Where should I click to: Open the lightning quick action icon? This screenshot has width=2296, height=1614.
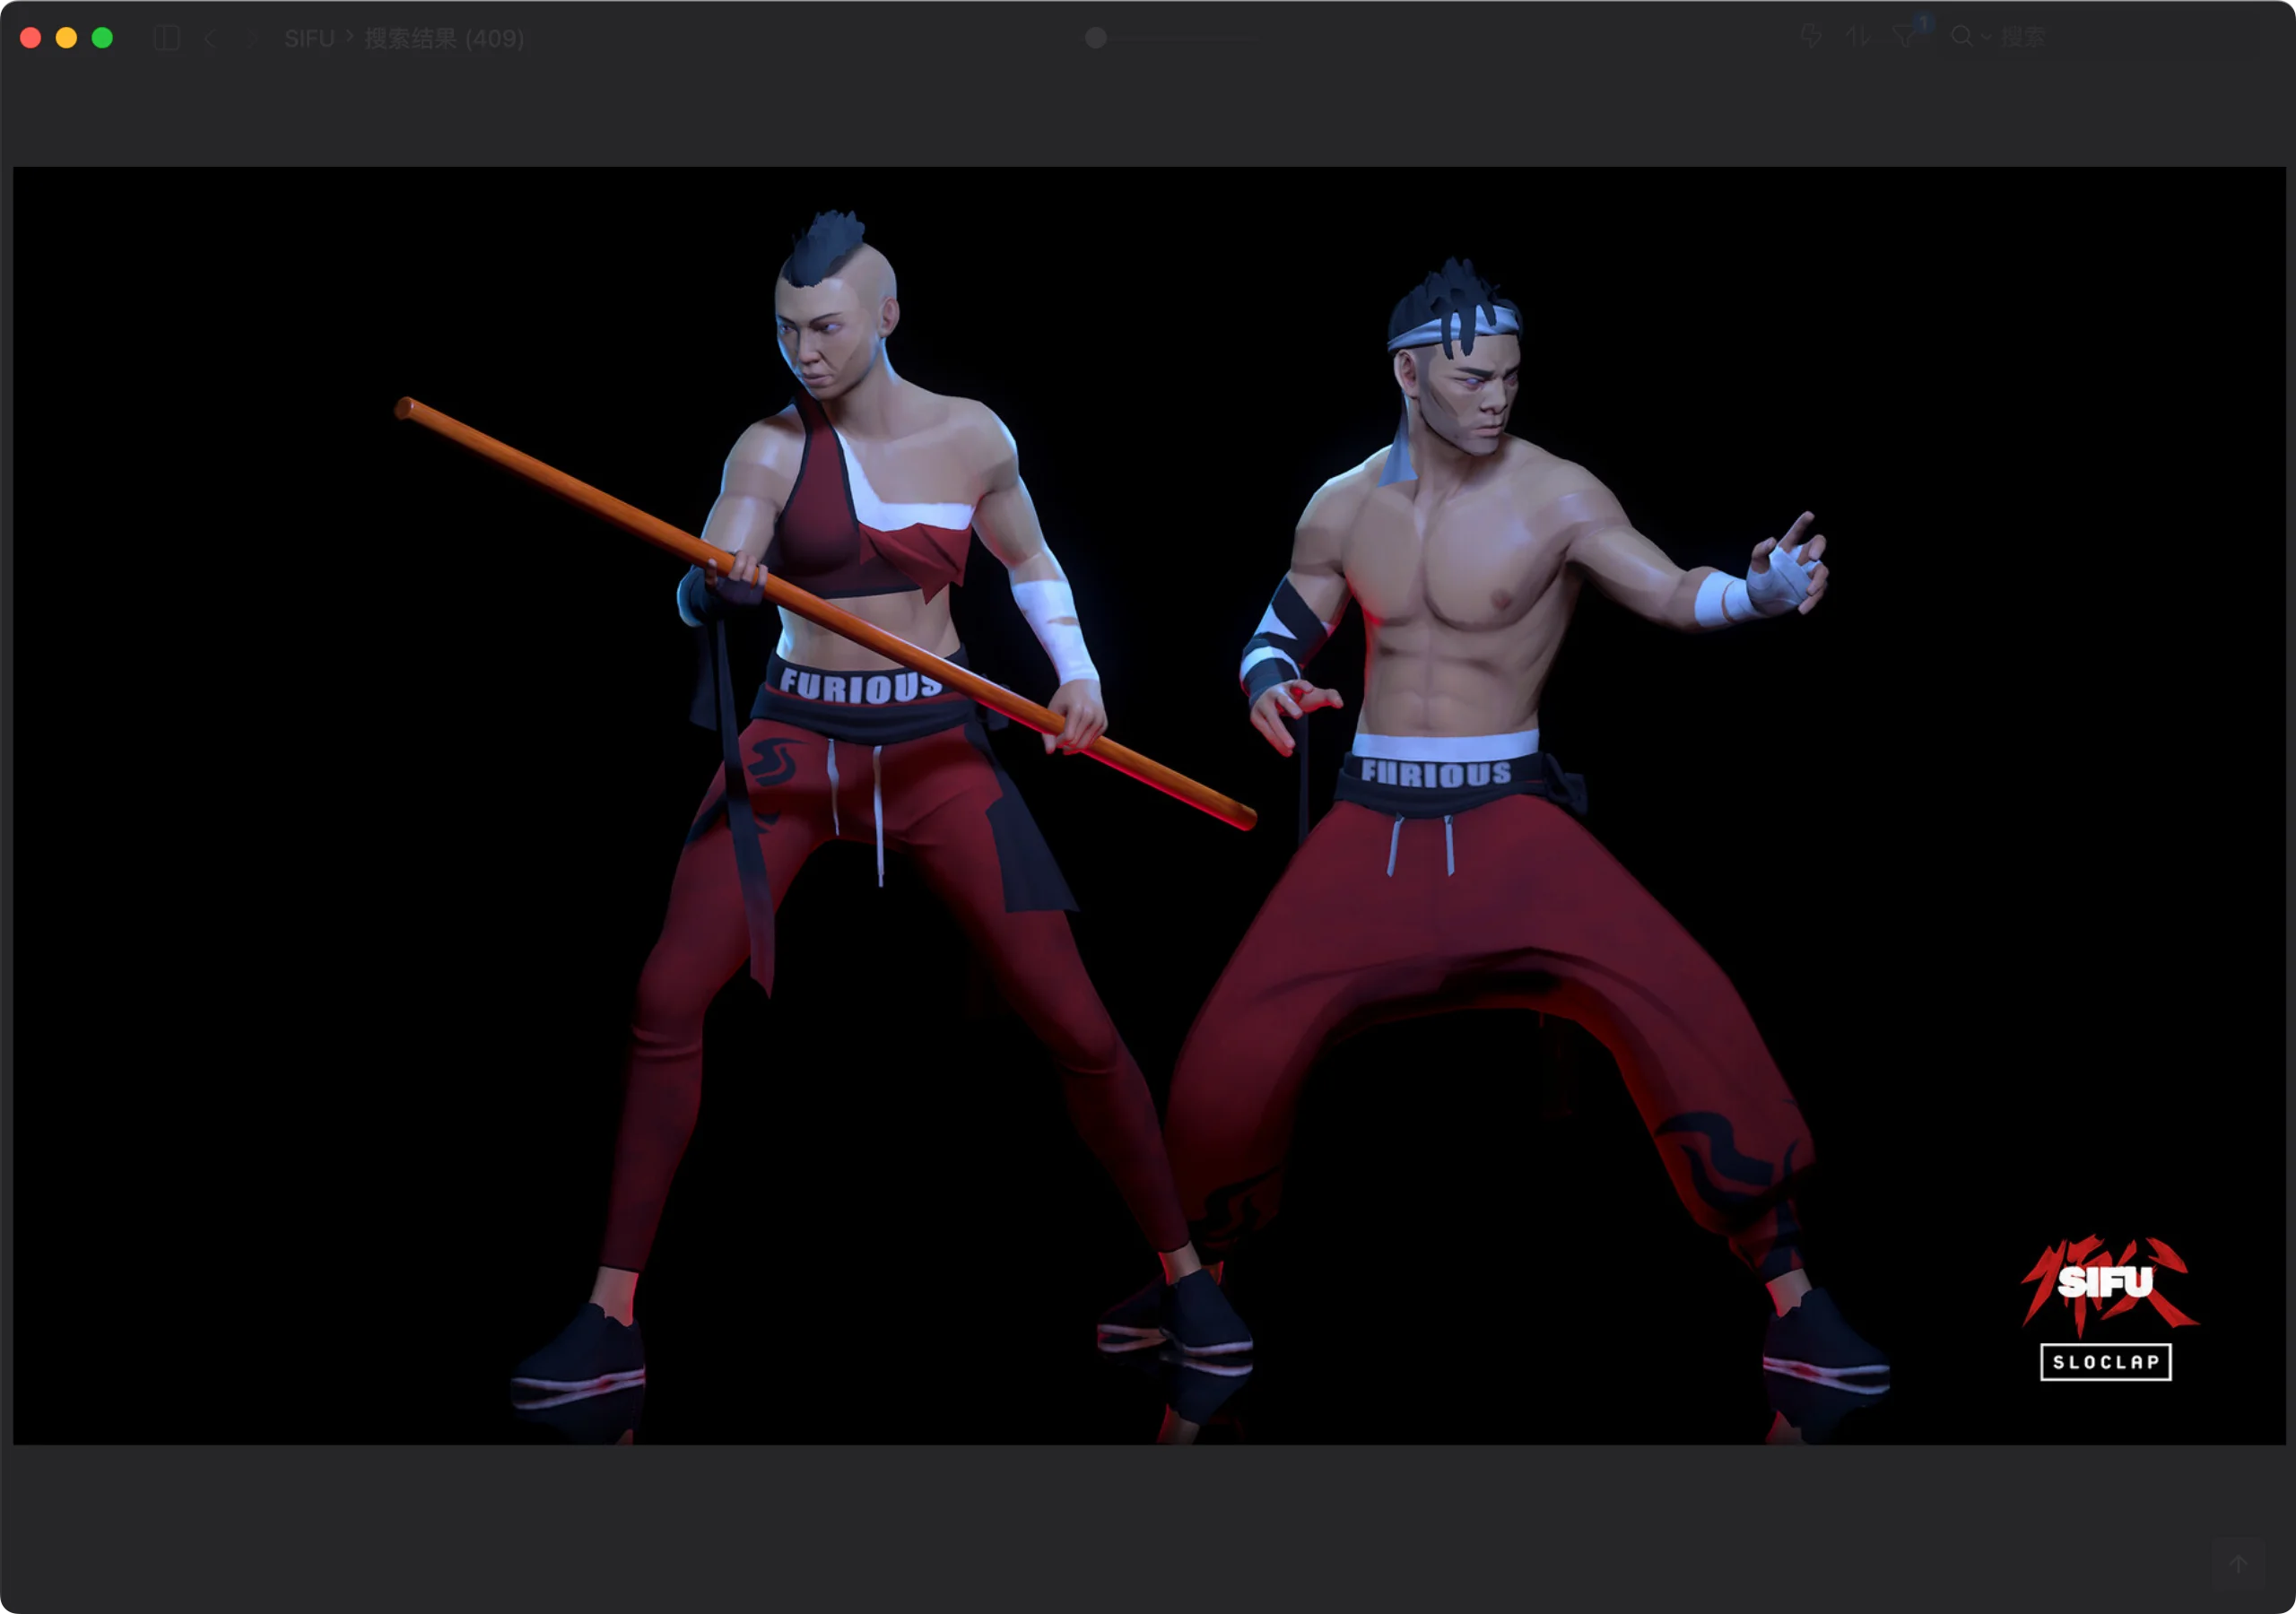1811,37
